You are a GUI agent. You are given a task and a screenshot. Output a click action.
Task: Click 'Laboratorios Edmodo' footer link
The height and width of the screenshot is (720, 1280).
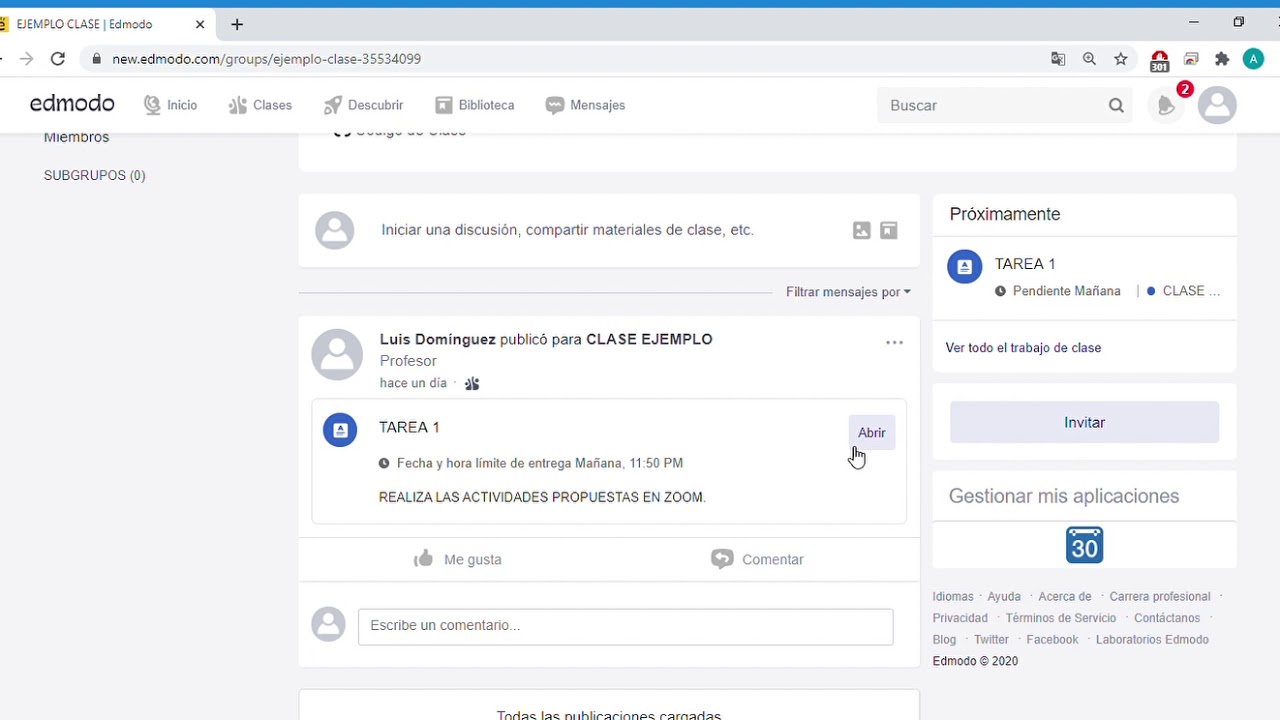[x=1152, y=640]
